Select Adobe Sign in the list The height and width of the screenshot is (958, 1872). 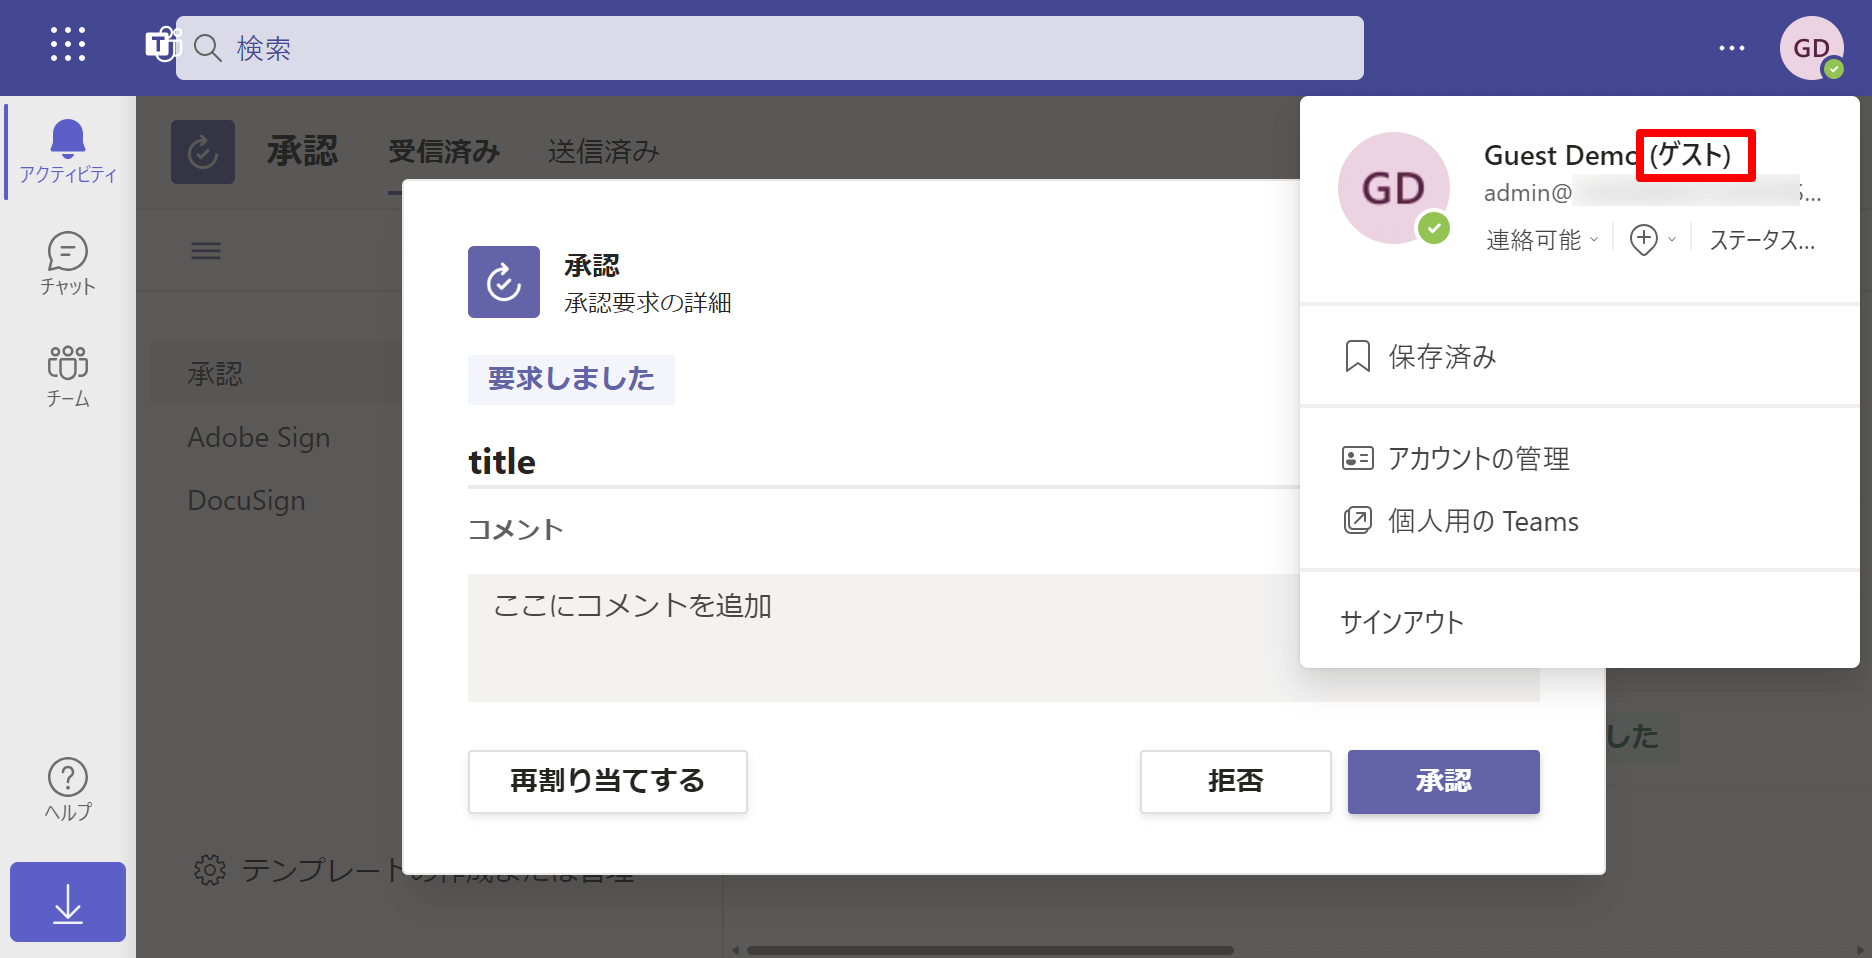(x=259, y=438)
